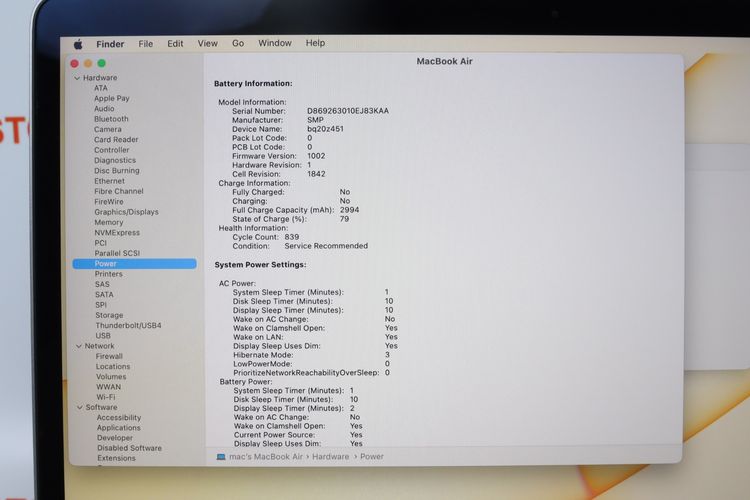
Task: Click the System Power Settings heading
Action: click(260, 265)
